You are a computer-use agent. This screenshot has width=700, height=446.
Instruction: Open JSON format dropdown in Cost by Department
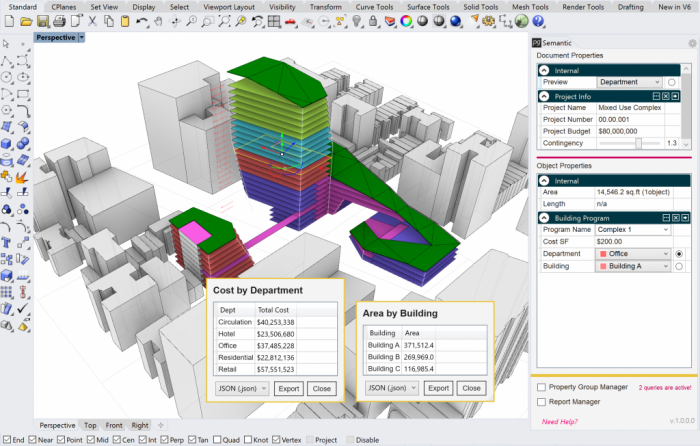click(242, 388)
